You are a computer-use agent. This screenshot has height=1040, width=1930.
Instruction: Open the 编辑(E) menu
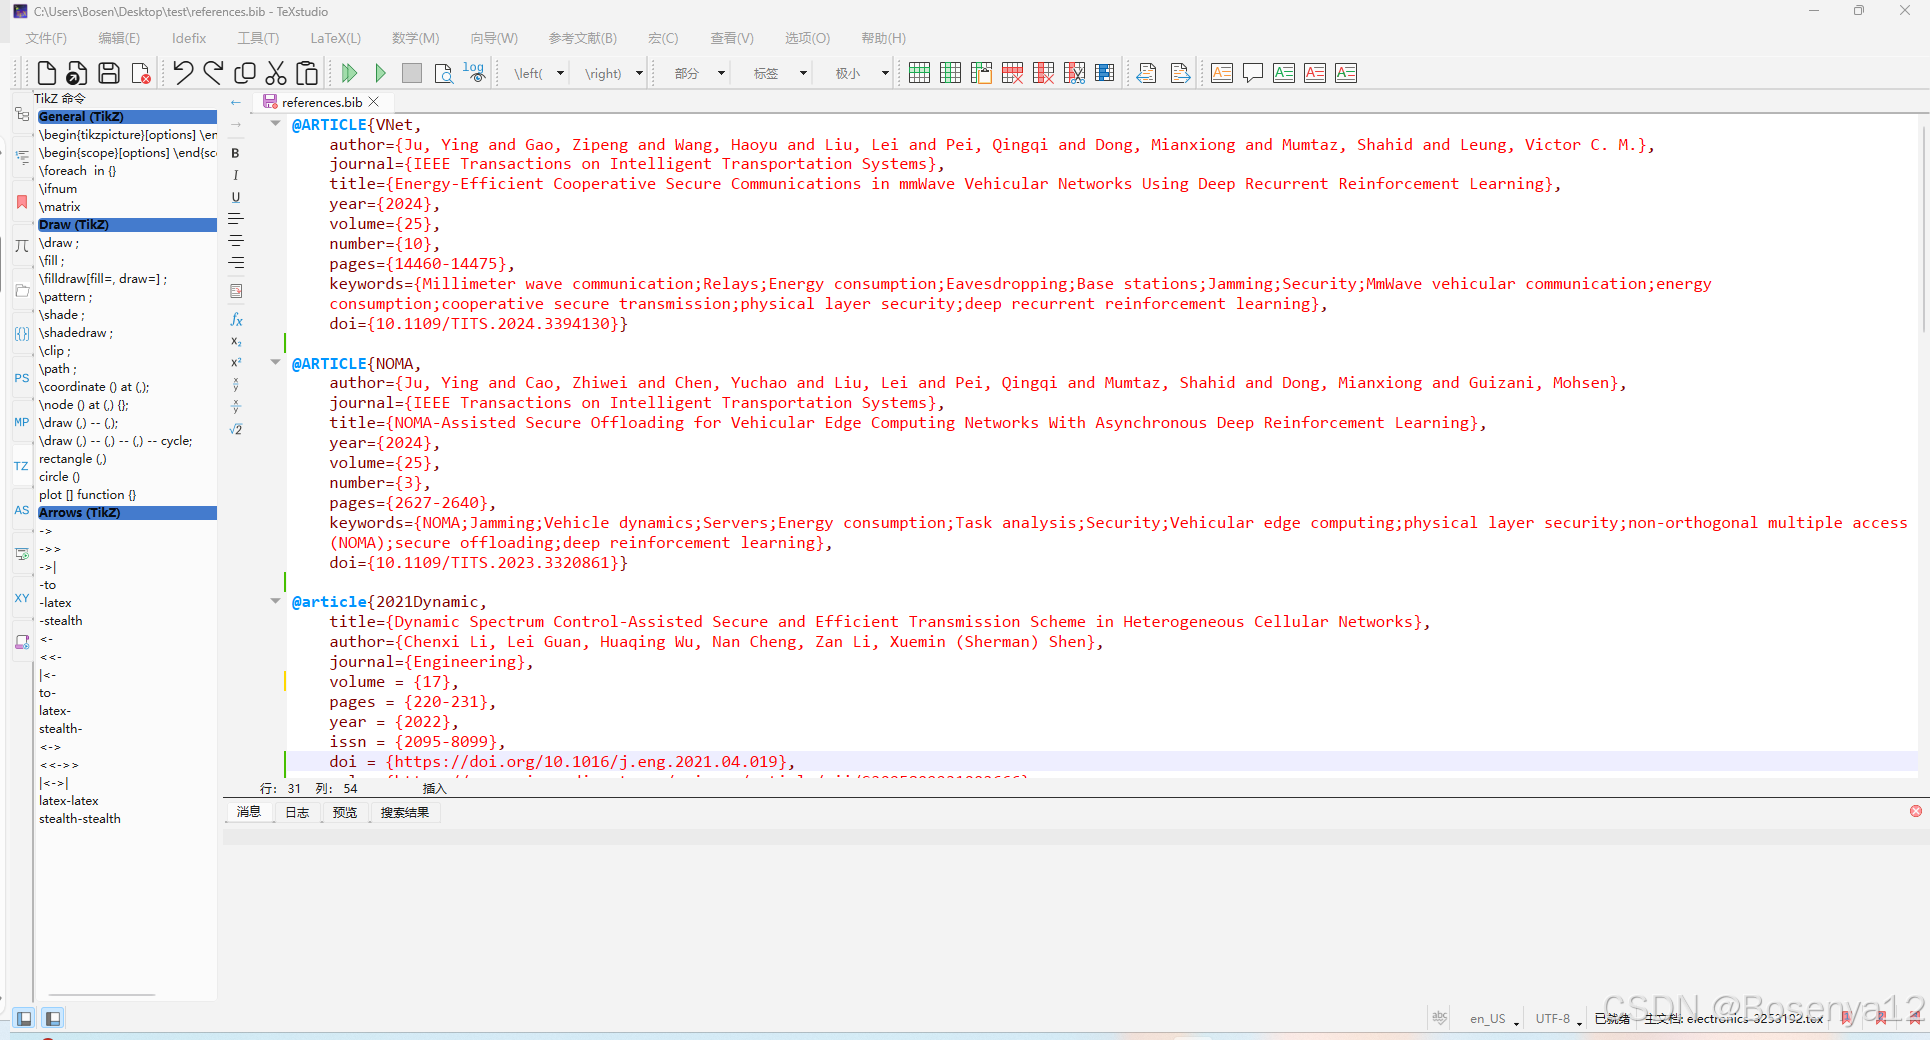pos(119,38)
